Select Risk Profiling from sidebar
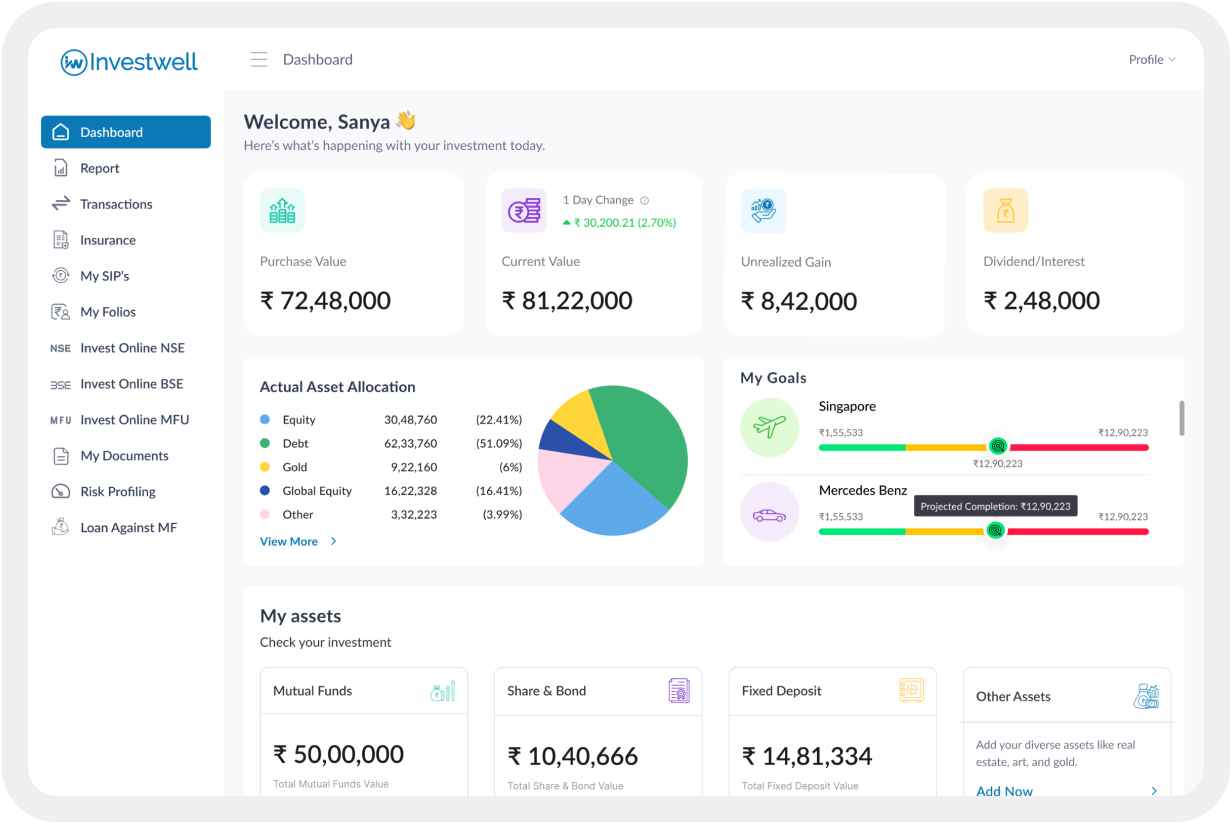This screenshot has width=1230, height=822. tap(117, 492)
